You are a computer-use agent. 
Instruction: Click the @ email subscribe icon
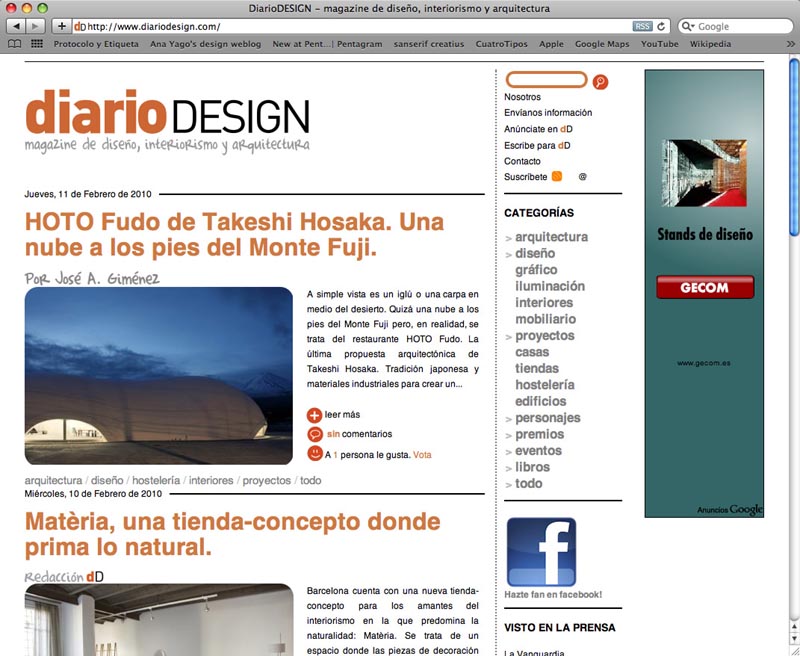coord(582,177)
